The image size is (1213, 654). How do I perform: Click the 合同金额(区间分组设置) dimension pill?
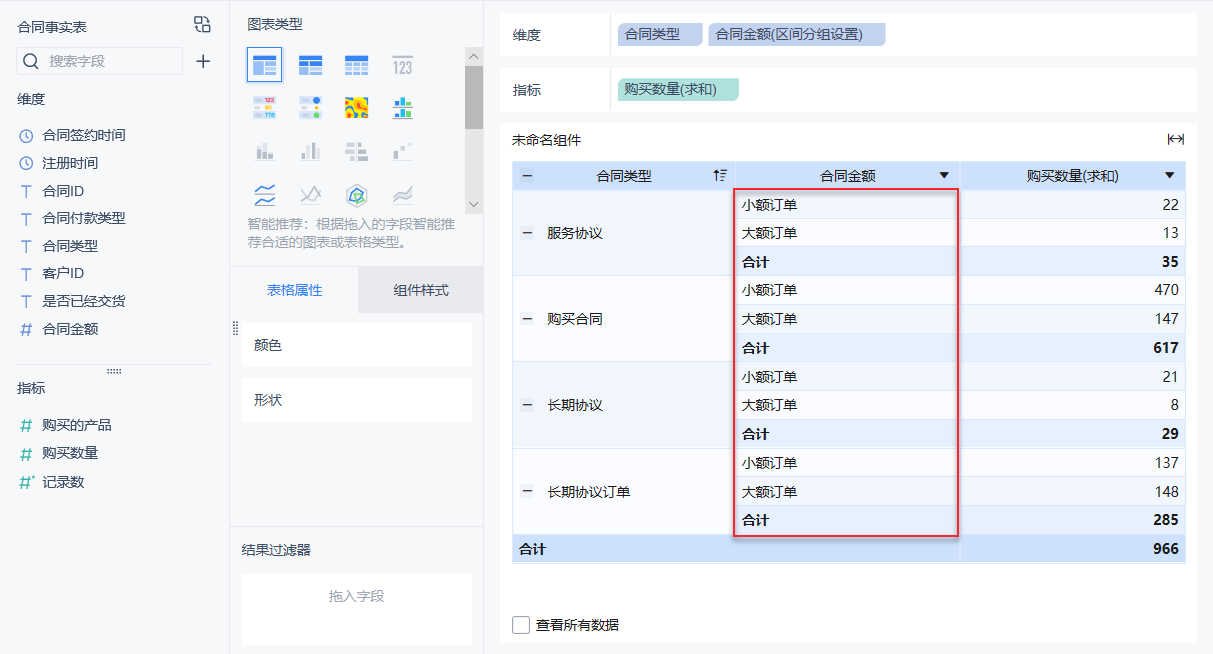pyautogui.click(x=796, y=34)
